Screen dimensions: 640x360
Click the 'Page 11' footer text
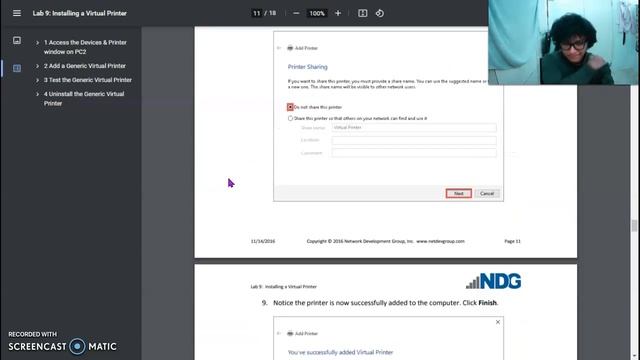[x=512, y=241]
